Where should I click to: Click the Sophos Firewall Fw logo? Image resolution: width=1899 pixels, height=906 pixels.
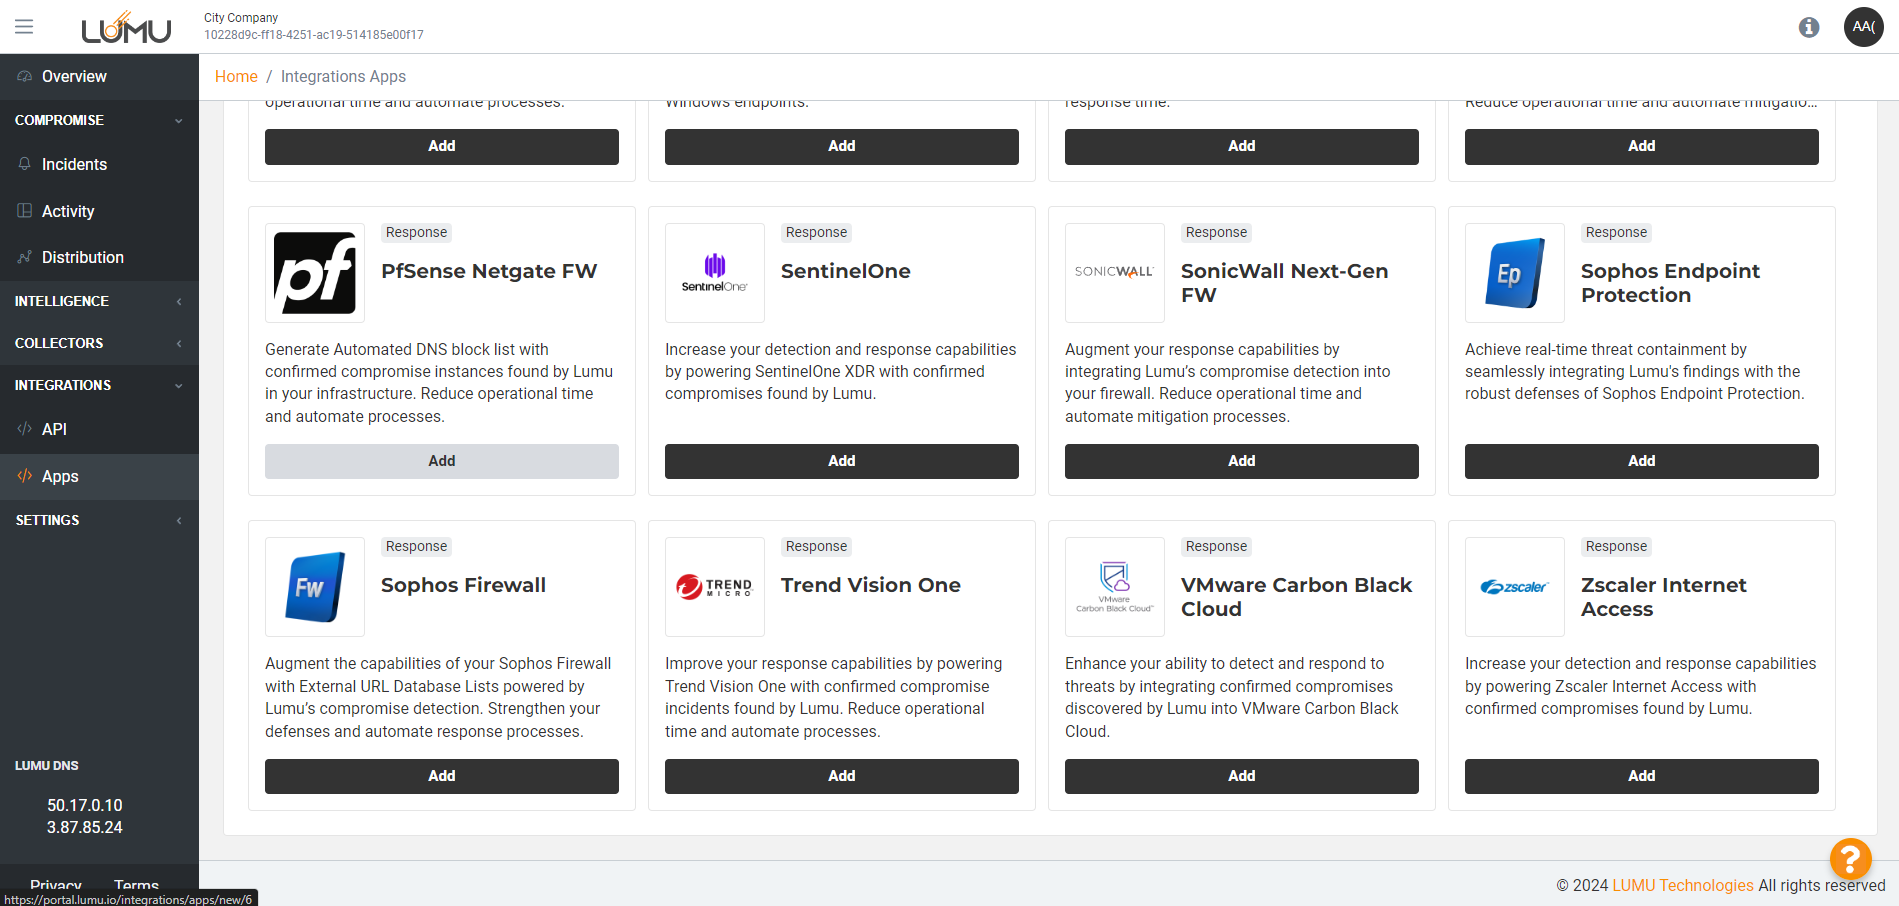[315, 587]
